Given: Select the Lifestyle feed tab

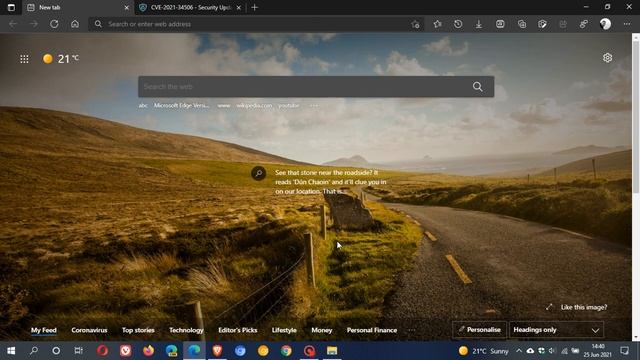Looking at the screenshot, I should tap(284, 330).
